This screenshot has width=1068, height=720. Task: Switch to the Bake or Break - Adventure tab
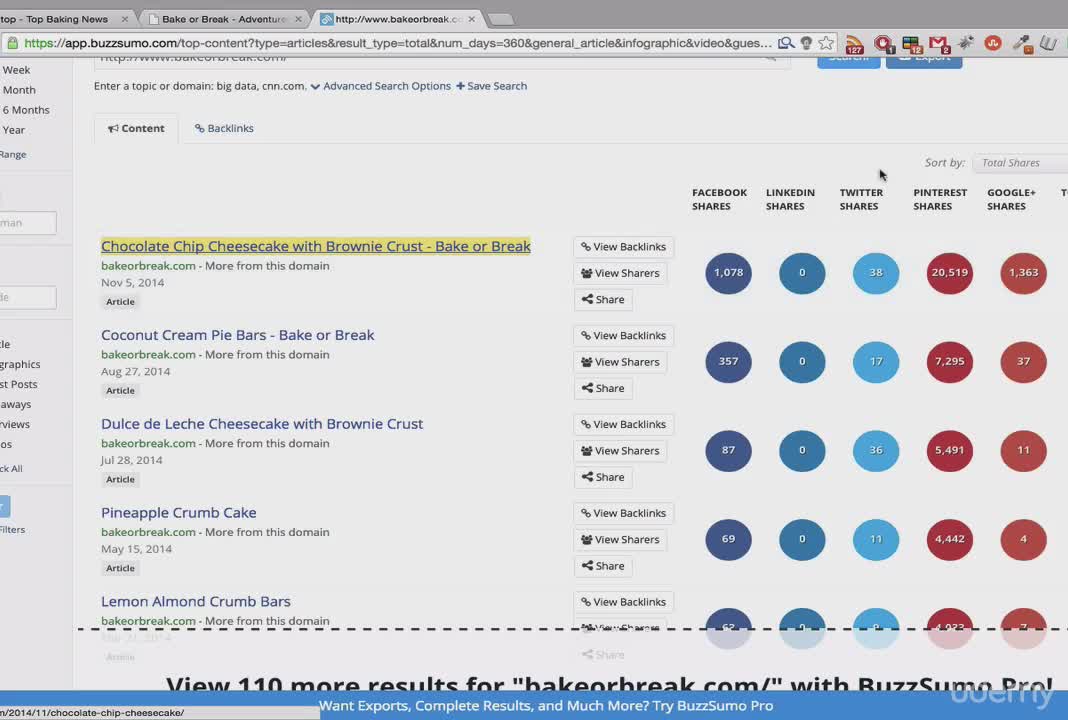pyautogui.click(x=223, y=19)
